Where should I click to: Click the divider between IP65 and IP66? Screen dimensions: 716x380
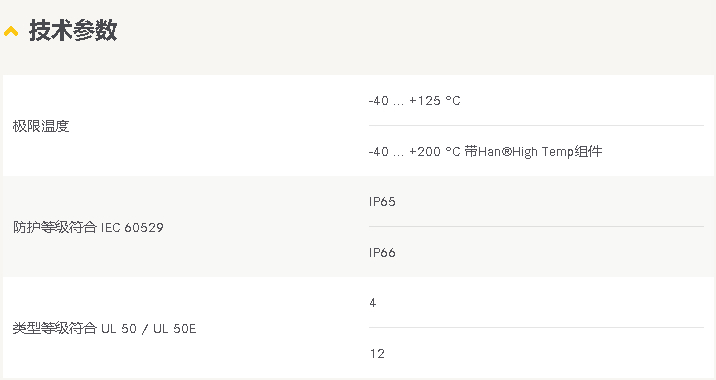pyautogui.click(x=536, y=227)
